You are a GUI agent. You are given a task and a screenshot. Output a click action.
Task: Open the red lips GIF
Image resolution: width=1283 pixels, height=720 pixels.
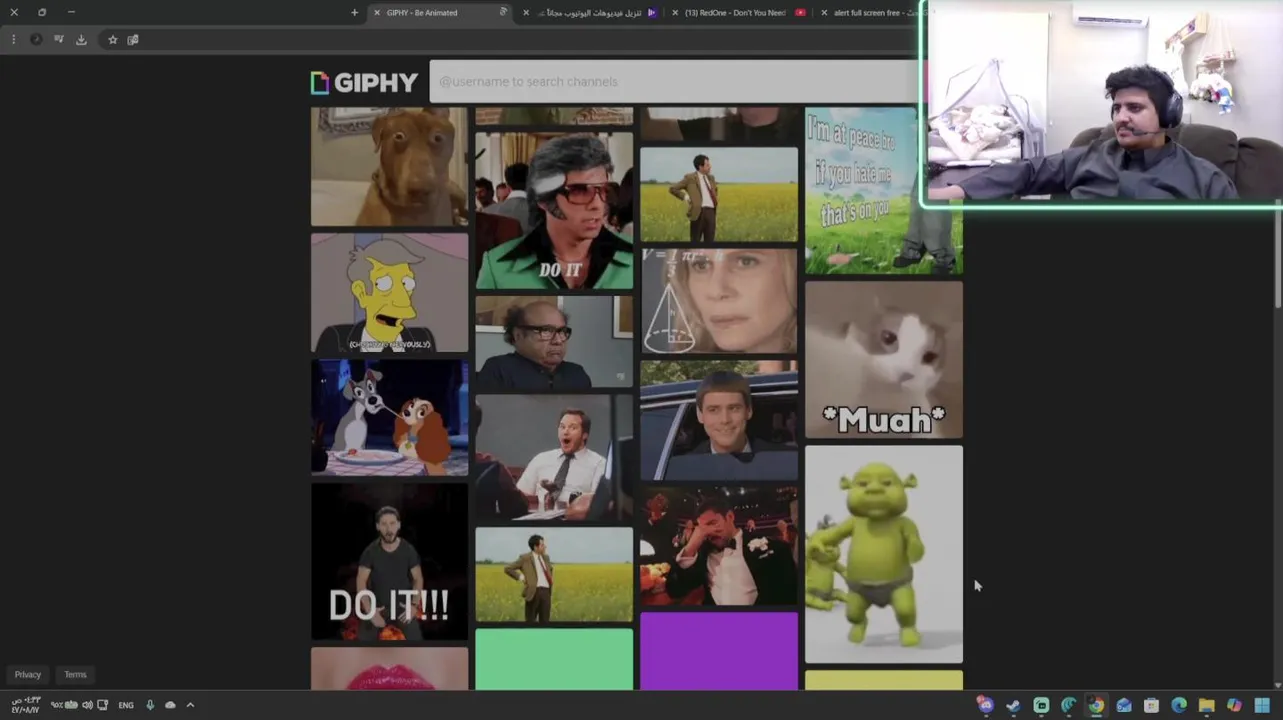(x=389, y=669)
